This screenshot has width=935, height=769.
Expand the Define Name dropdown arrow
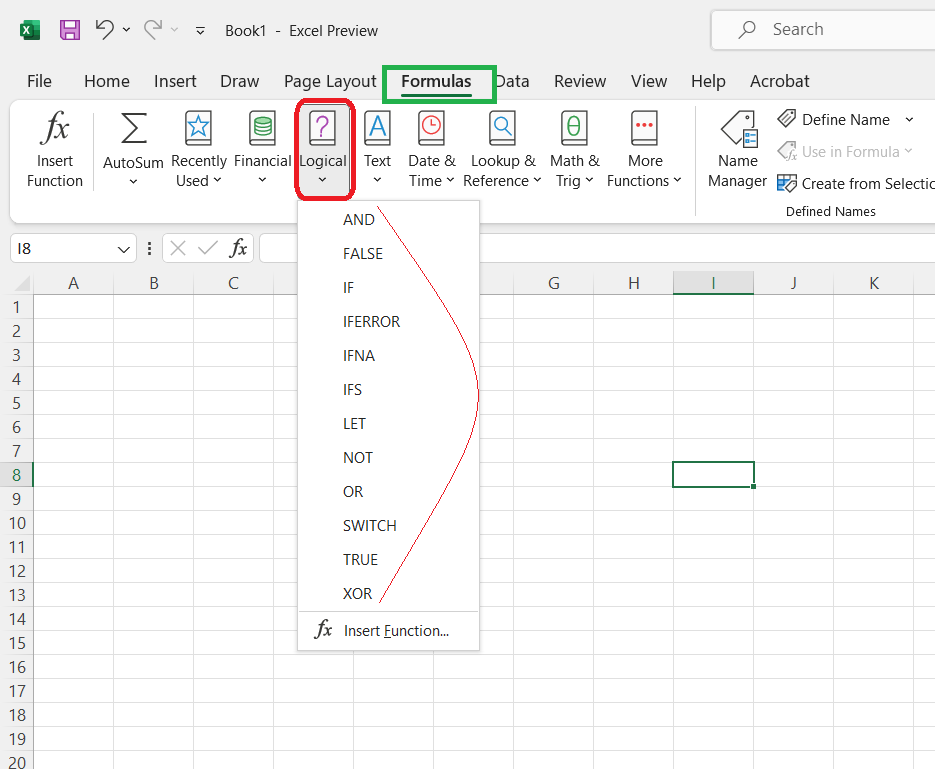(909, 120)
